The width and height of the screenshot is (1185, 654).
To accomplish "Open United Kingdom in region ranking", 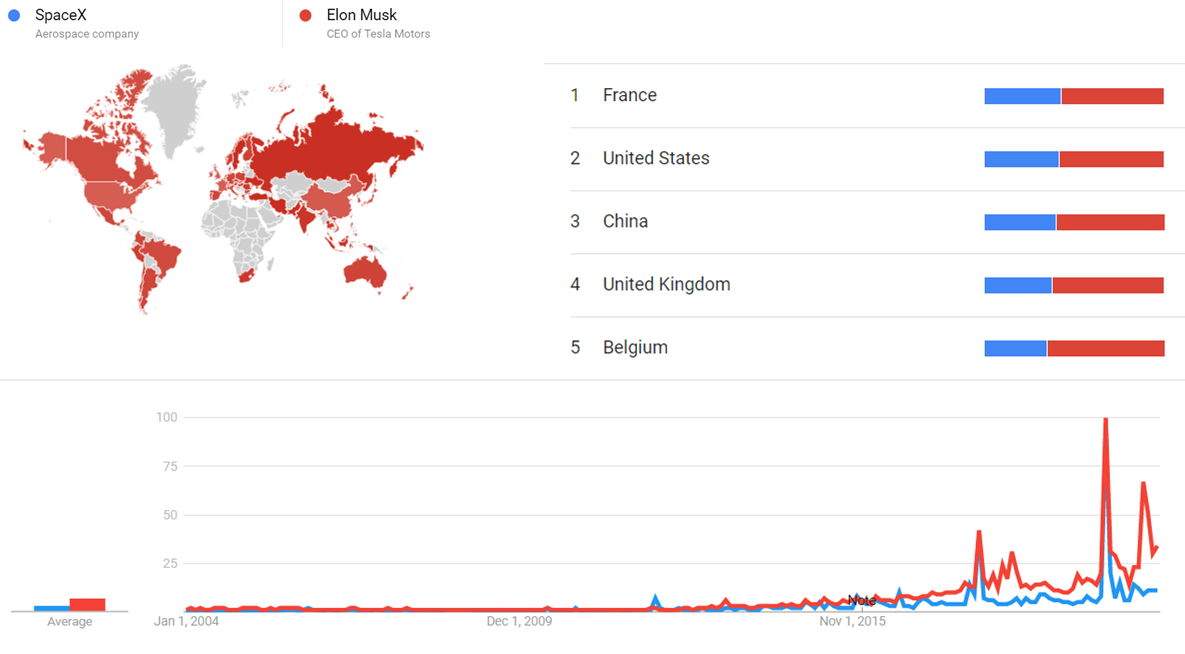I will pos(666,284).
